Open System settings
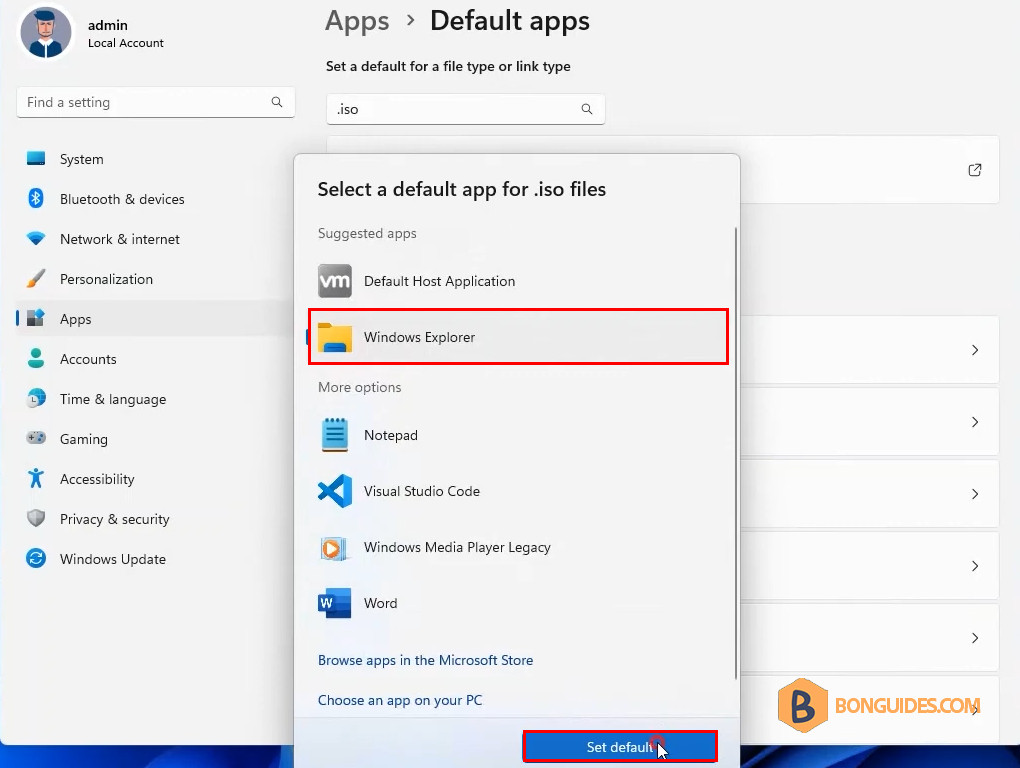The width and height of the screenshot is (1020, 768). click(81, 159)
